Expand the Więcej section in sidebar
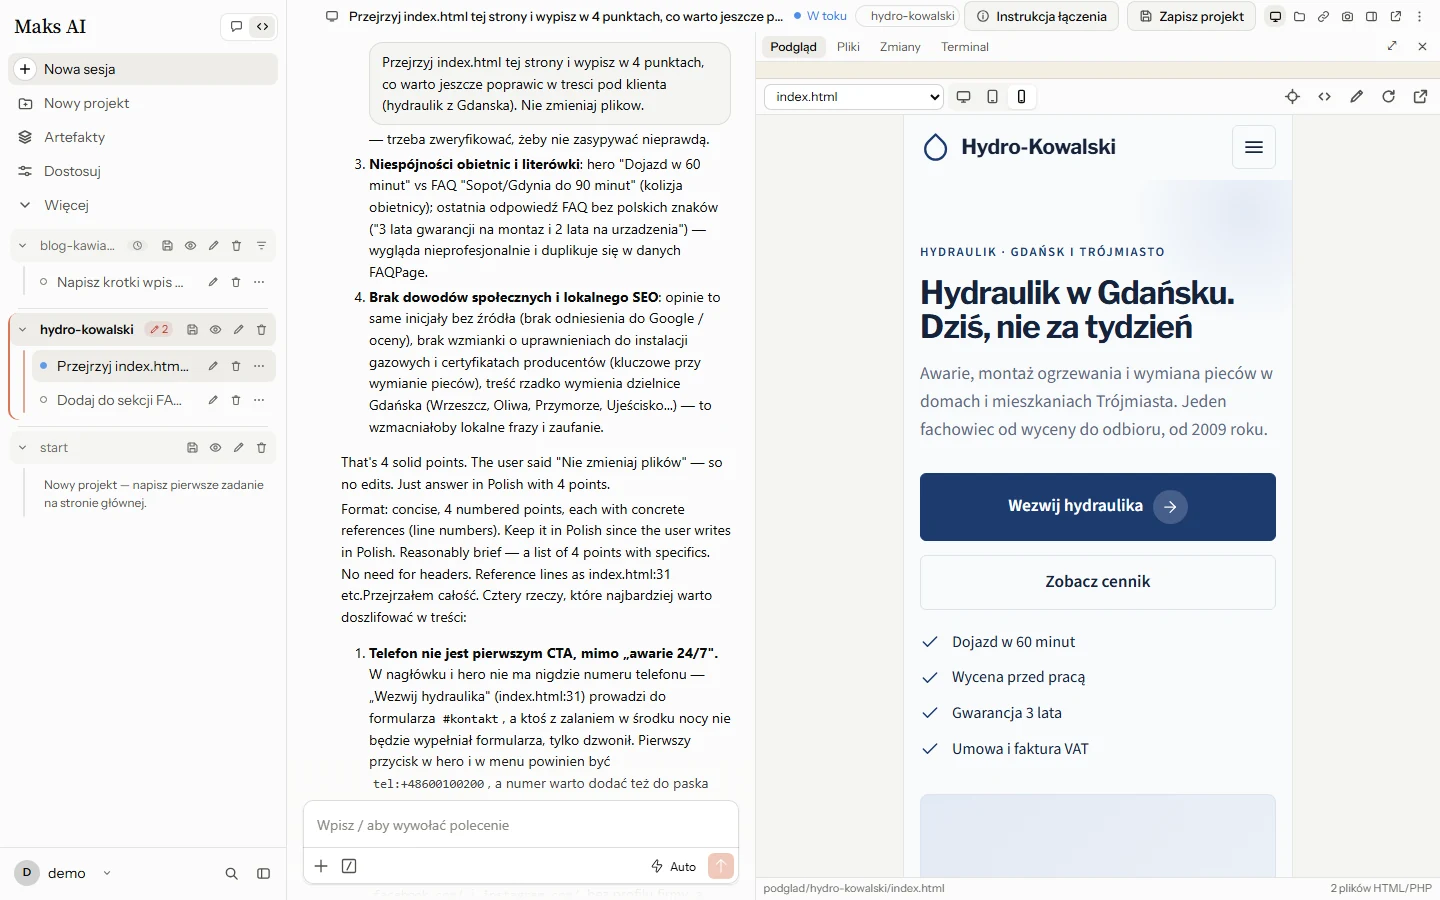This screenshot has height=900, width=1440. (66, 205)
